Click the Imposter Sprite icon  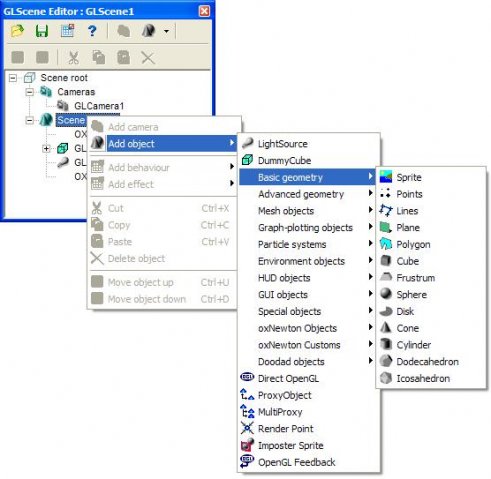pos(247,445)
